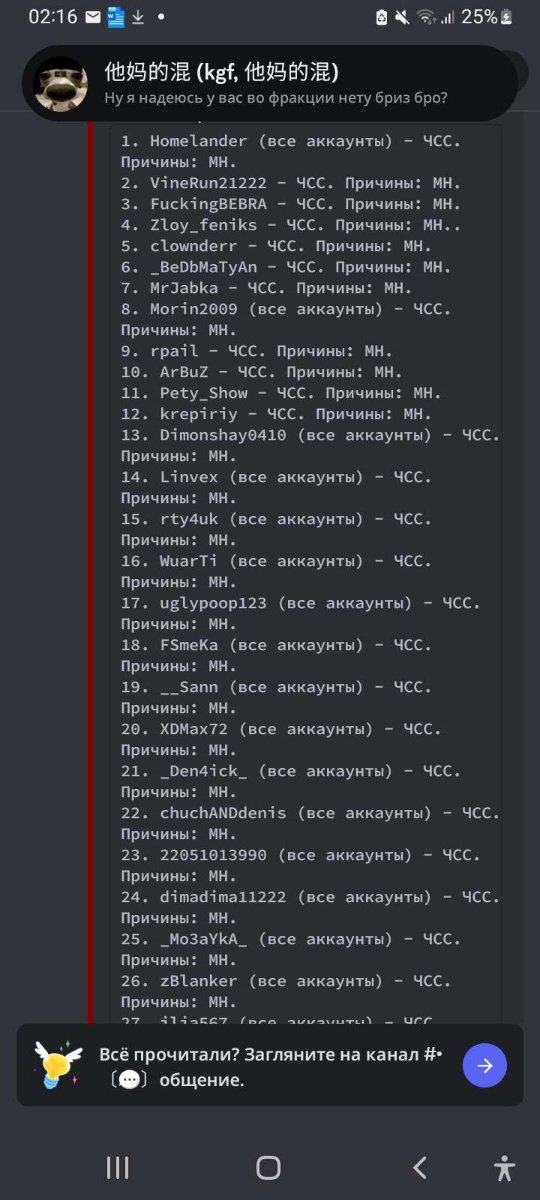Viewport: 540px width, 1200px height.
Task: Tap the mail icon in the status bar
Action: click(x=93, y=17)
